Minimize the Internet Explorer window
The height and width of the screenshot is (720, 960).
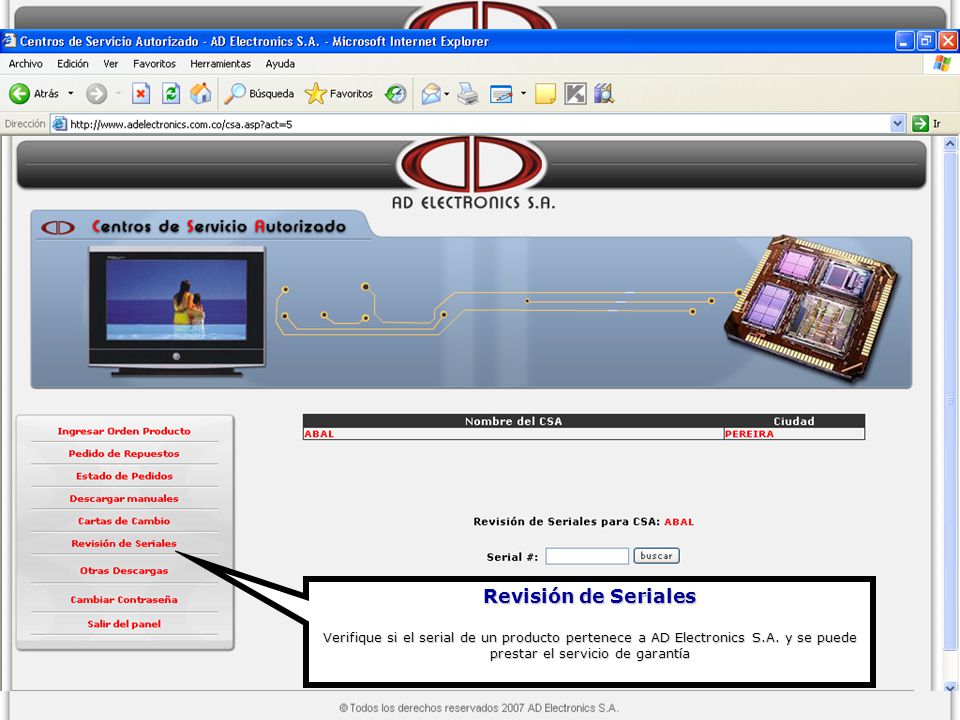click(x=904, y=41)
